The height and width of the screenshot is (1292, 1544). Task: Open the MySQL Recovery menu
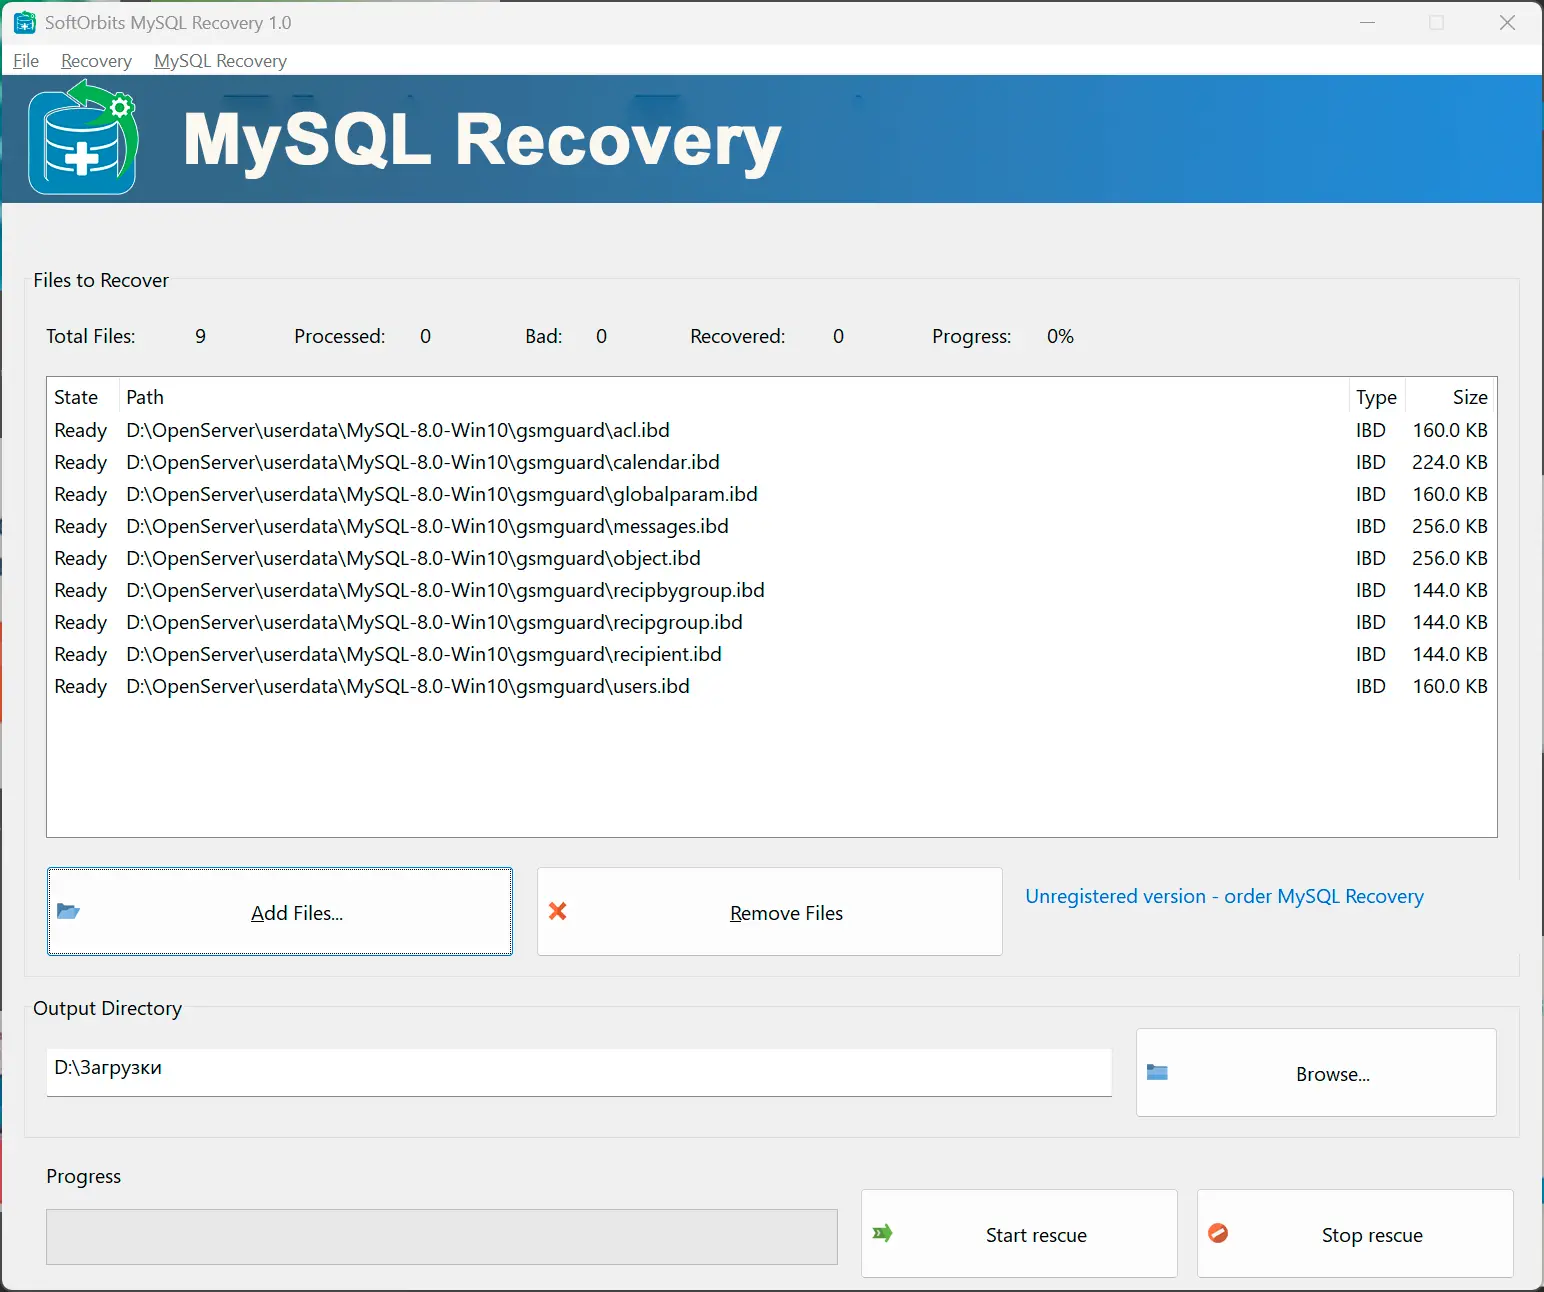point(220,61)
